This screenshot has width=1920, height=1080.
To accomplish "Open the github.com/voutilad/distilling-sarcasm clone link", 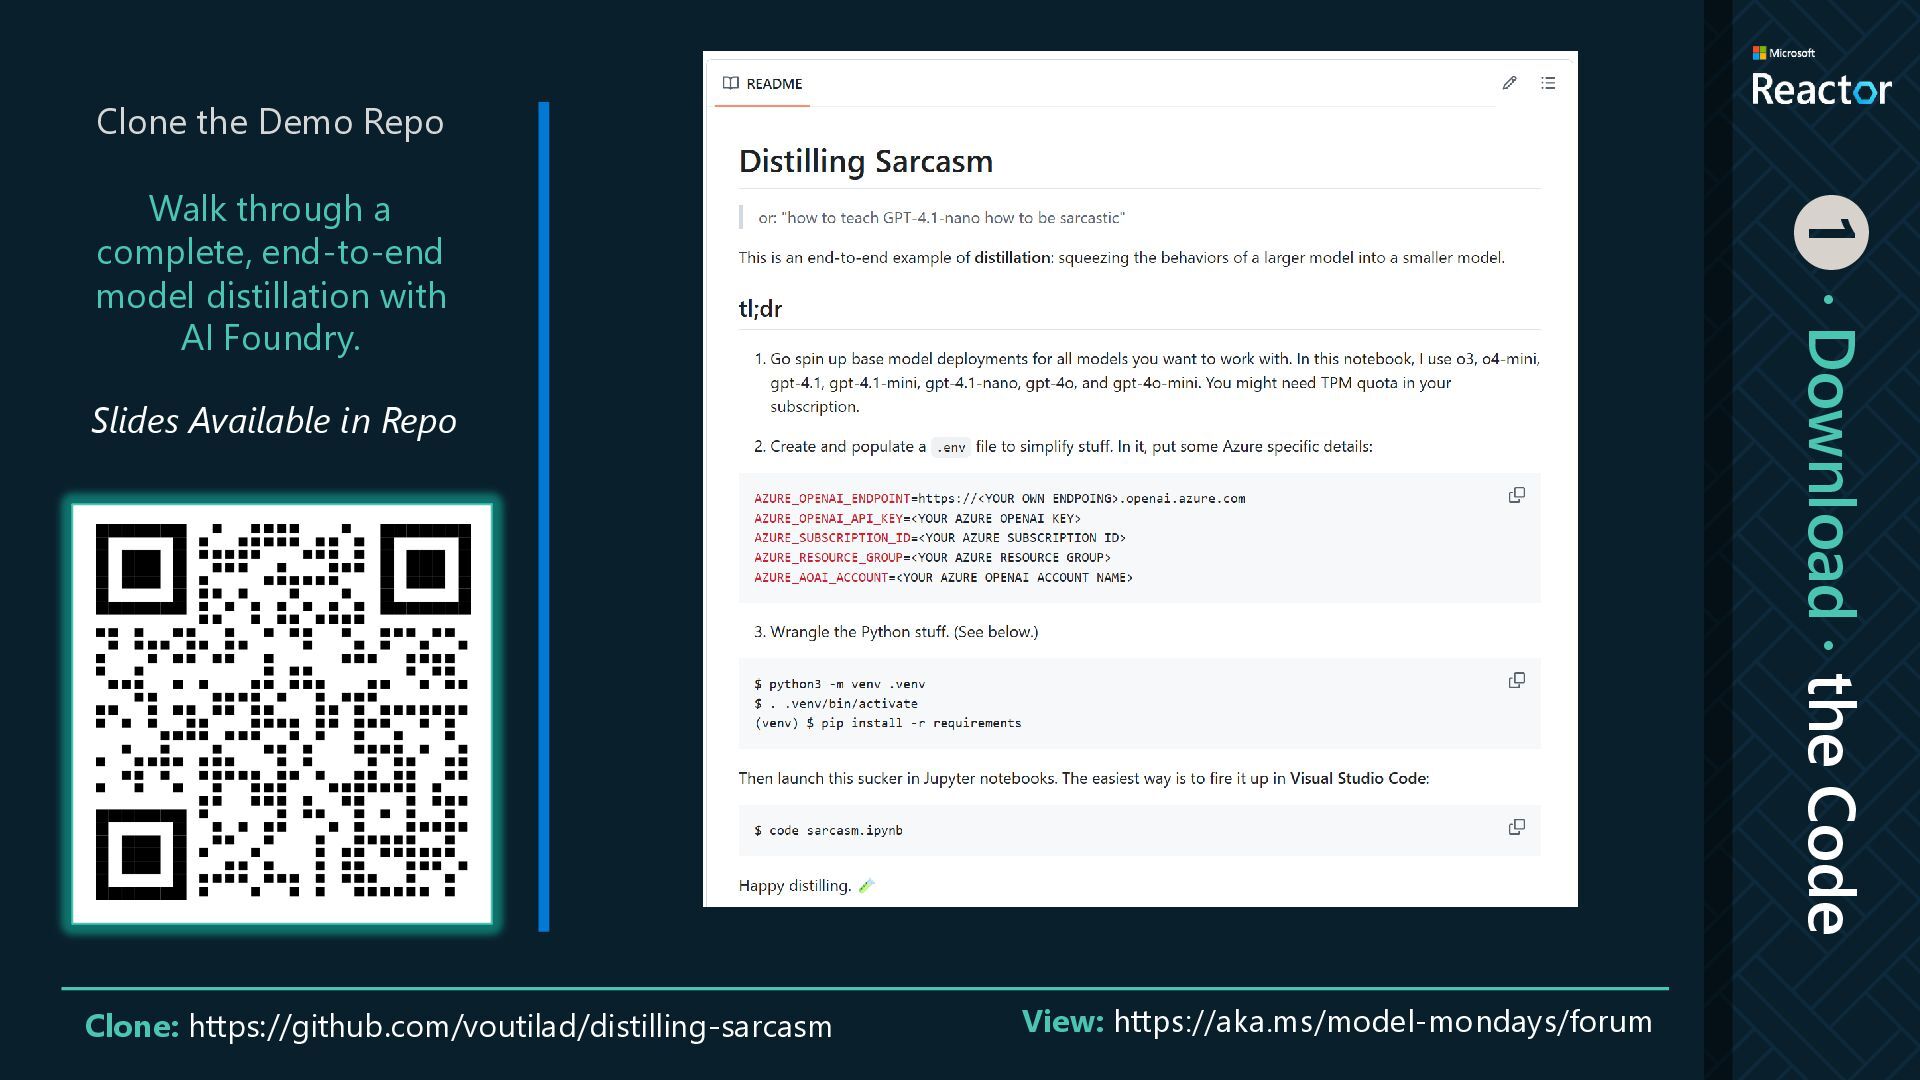I will click(x=510, y=1026).
